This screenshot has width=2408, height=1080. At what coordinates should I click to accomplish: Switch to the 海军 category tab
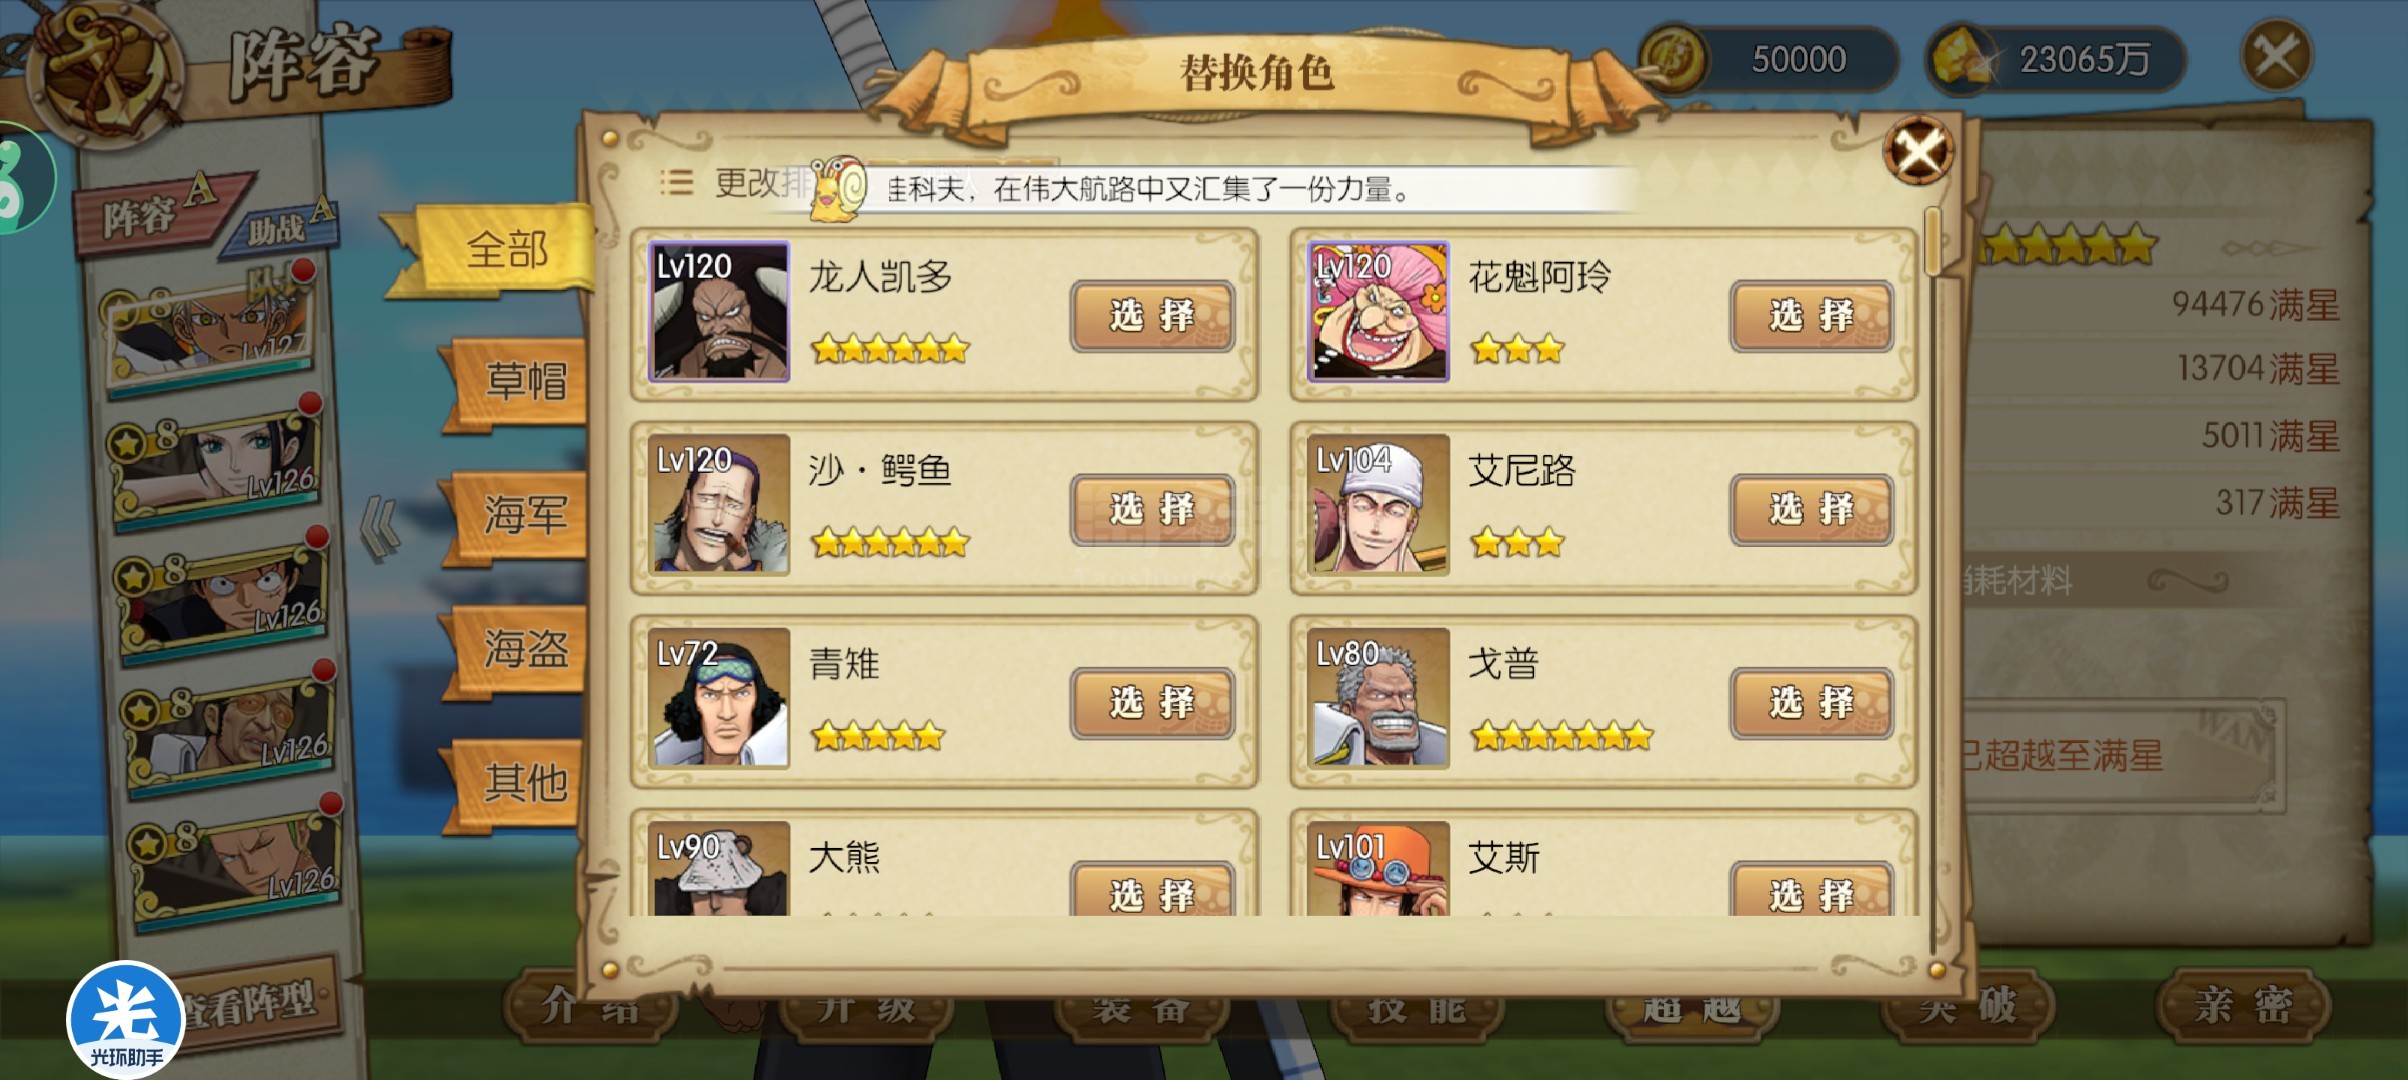click(x=524, y=515)
